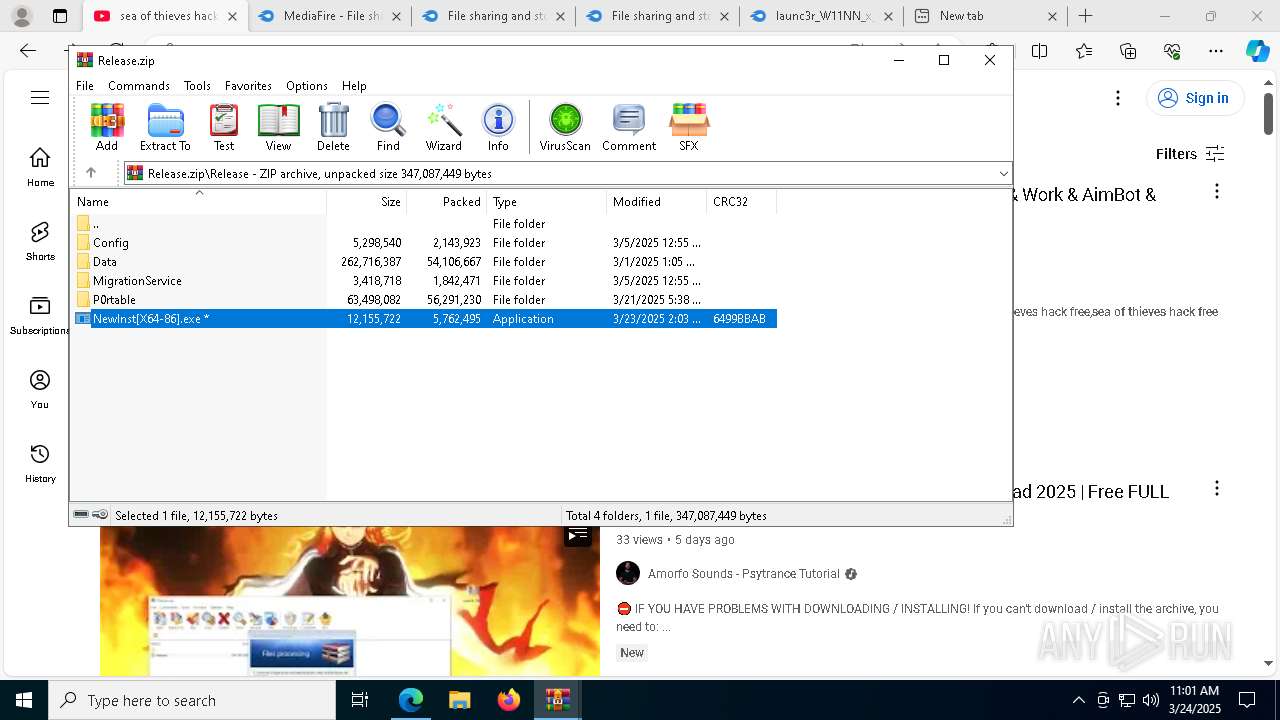
Task: Click the video thumbnail on YouTube
Action: pos(350,601)
